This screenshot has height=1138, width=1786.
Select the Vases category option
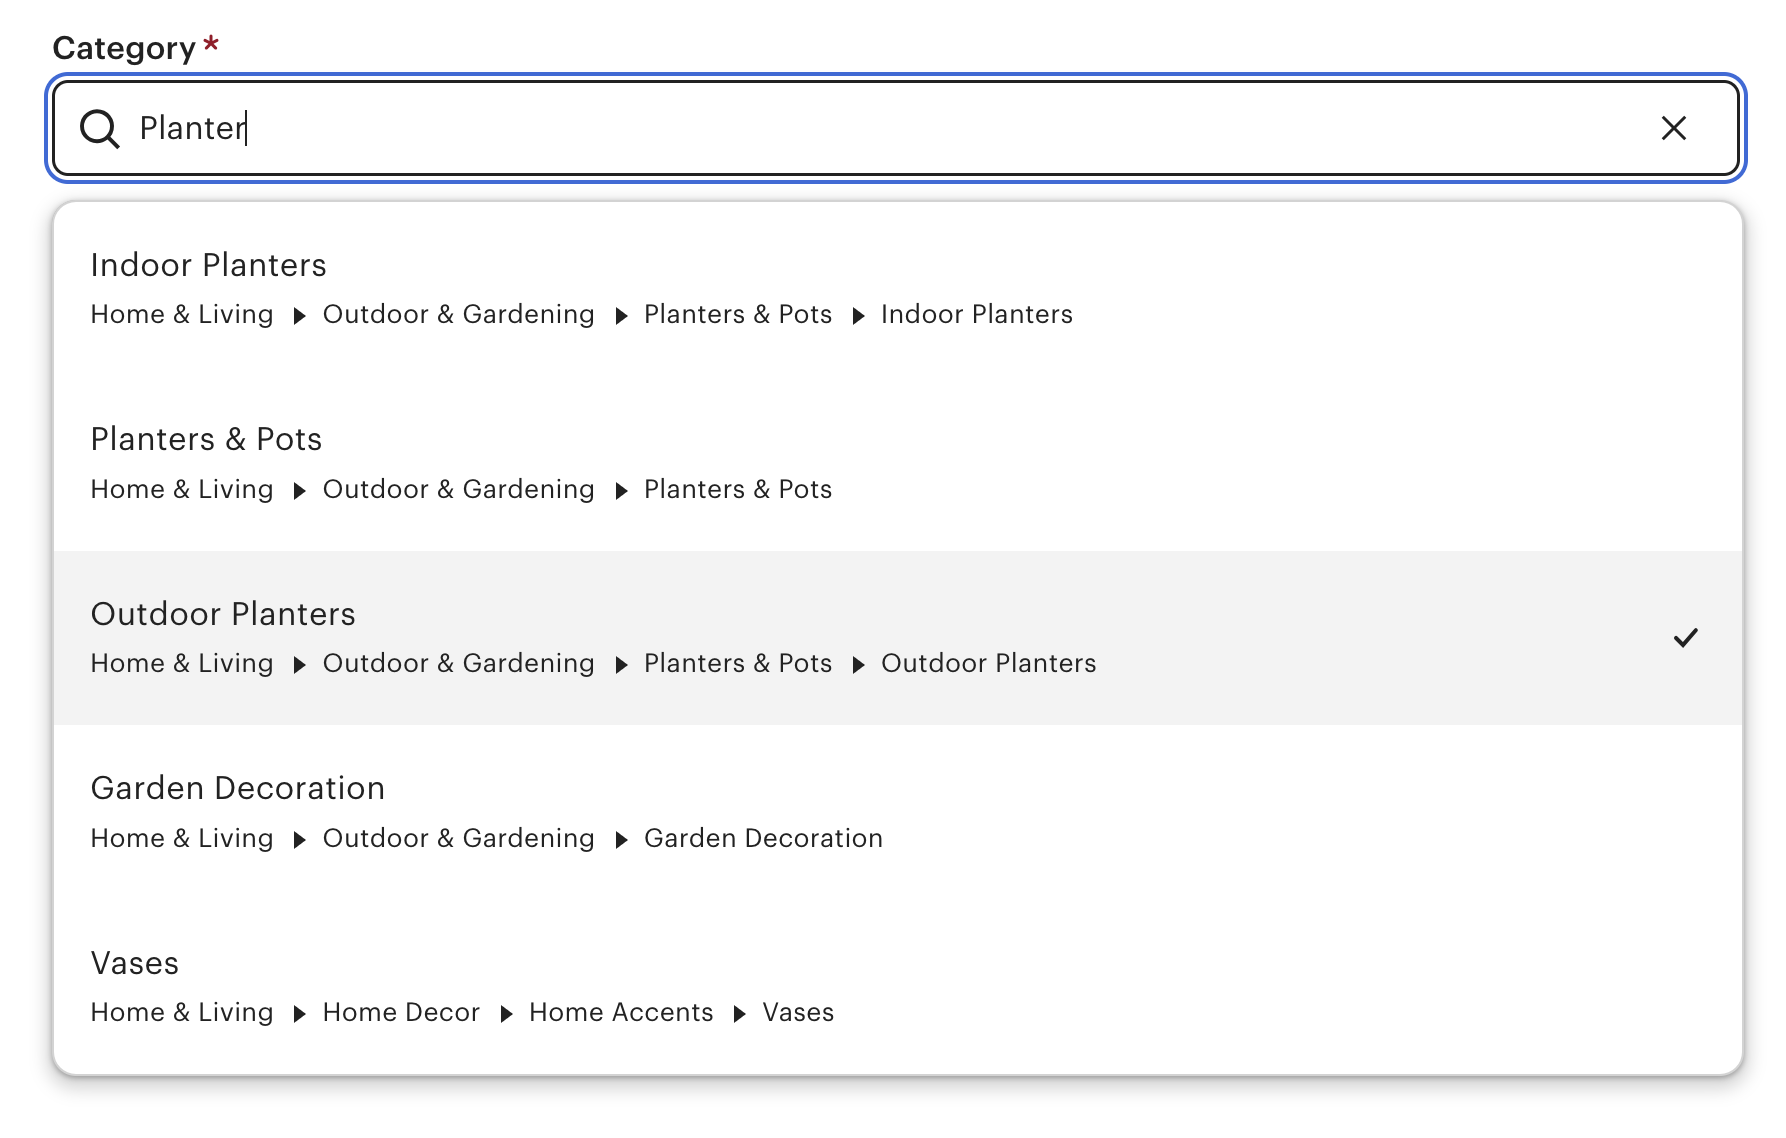tap(898, 986)
